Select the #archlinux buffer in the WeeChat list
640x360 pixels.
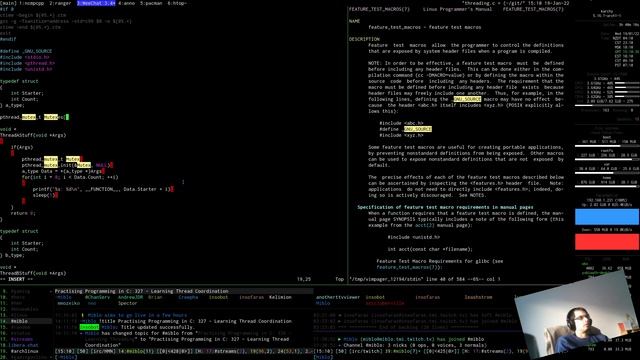click(24, 351)
